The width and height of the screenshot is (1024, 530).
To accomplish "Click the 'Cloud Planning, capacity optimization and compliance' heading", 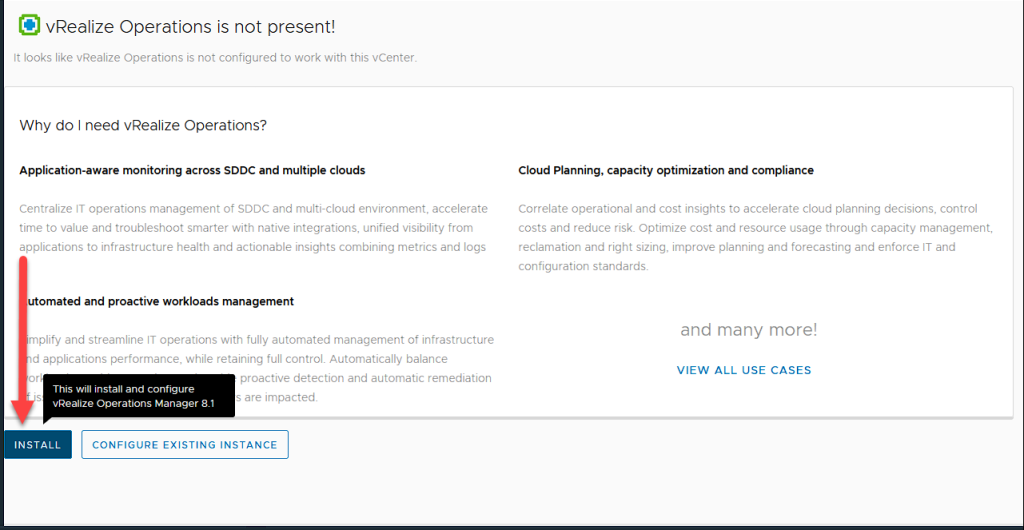I will click(666, 171).
